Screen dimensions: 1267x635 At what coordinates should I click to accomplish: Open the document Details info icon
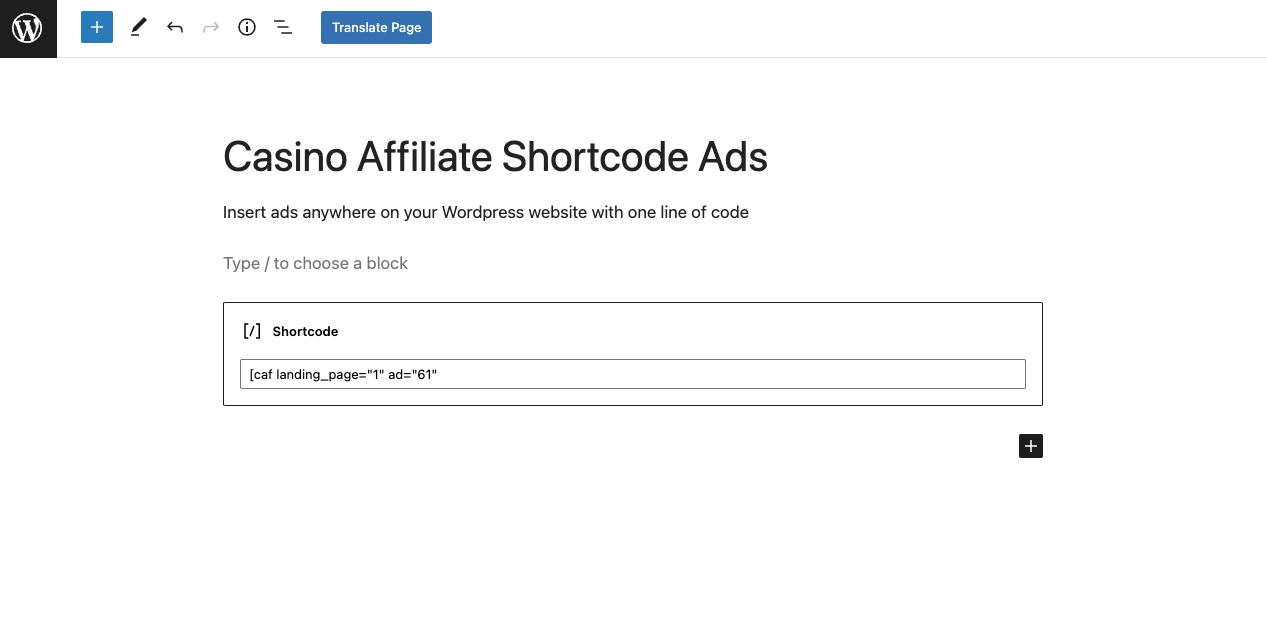[247, 27]
